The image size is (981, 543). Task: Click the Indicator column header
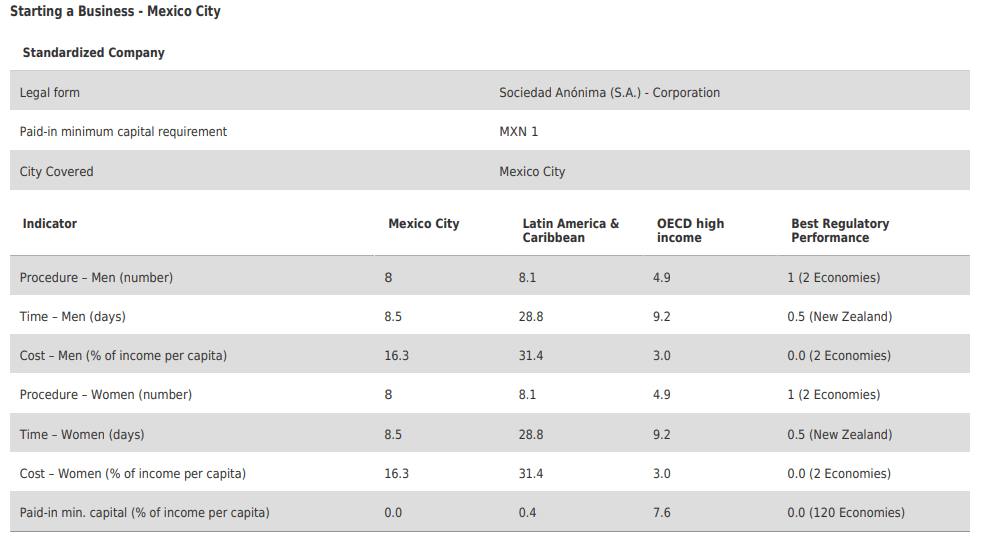click(49, 223)
